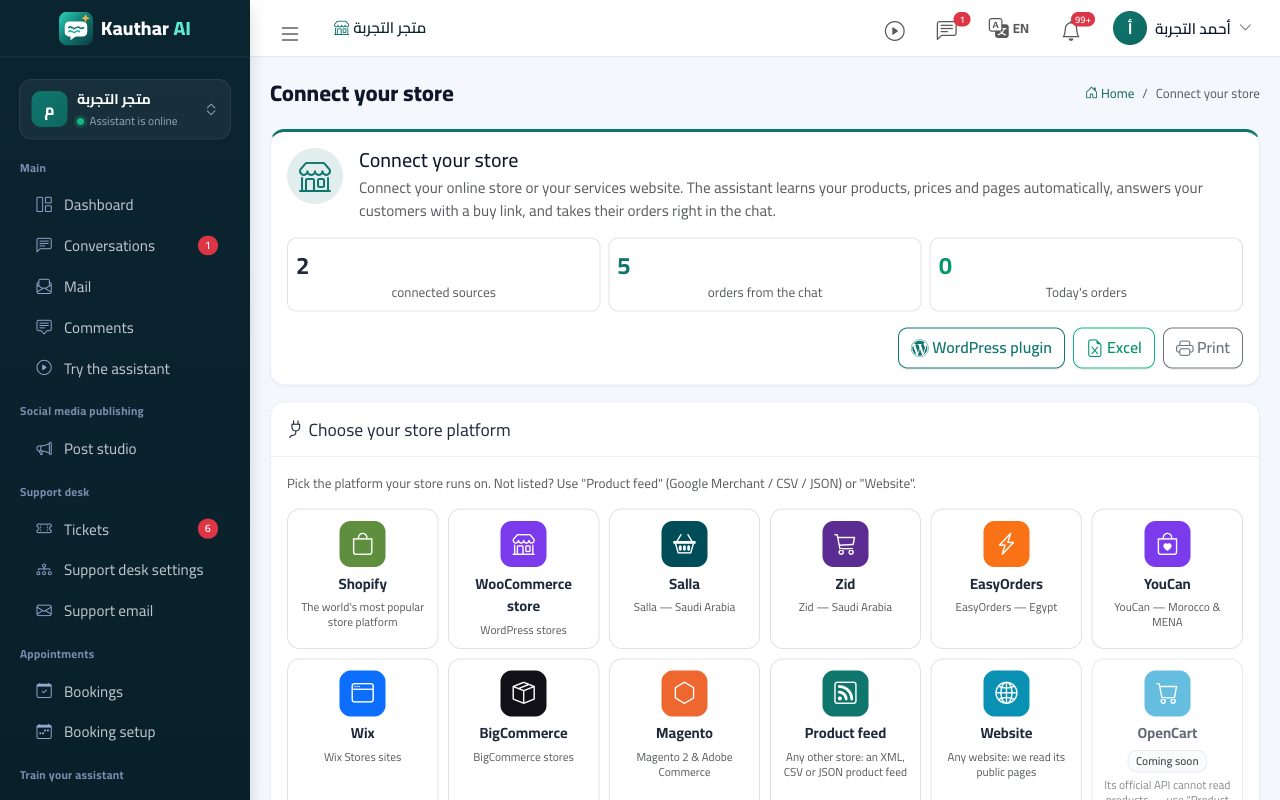Select the Product feed RSS icon
The width and height of the screenshot is (1280, 800).
click(846, 693)
